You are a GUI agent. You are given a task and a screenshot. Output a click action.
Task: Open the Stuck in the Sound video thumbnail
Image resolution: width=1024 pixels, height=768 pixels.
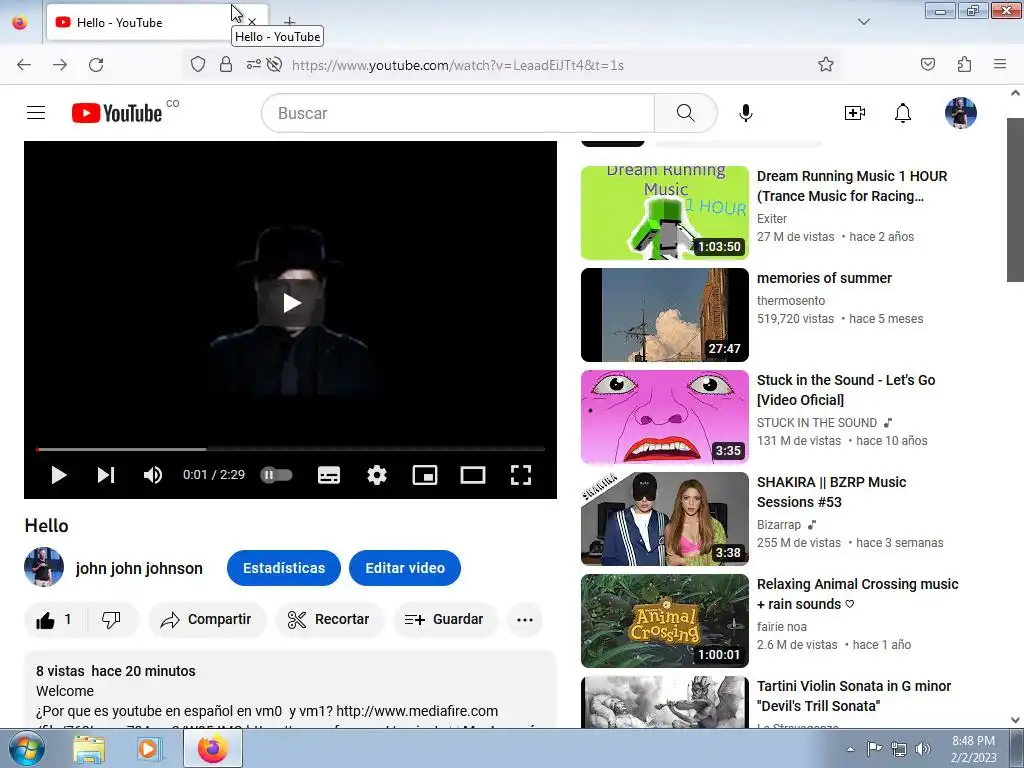[665, 417]
